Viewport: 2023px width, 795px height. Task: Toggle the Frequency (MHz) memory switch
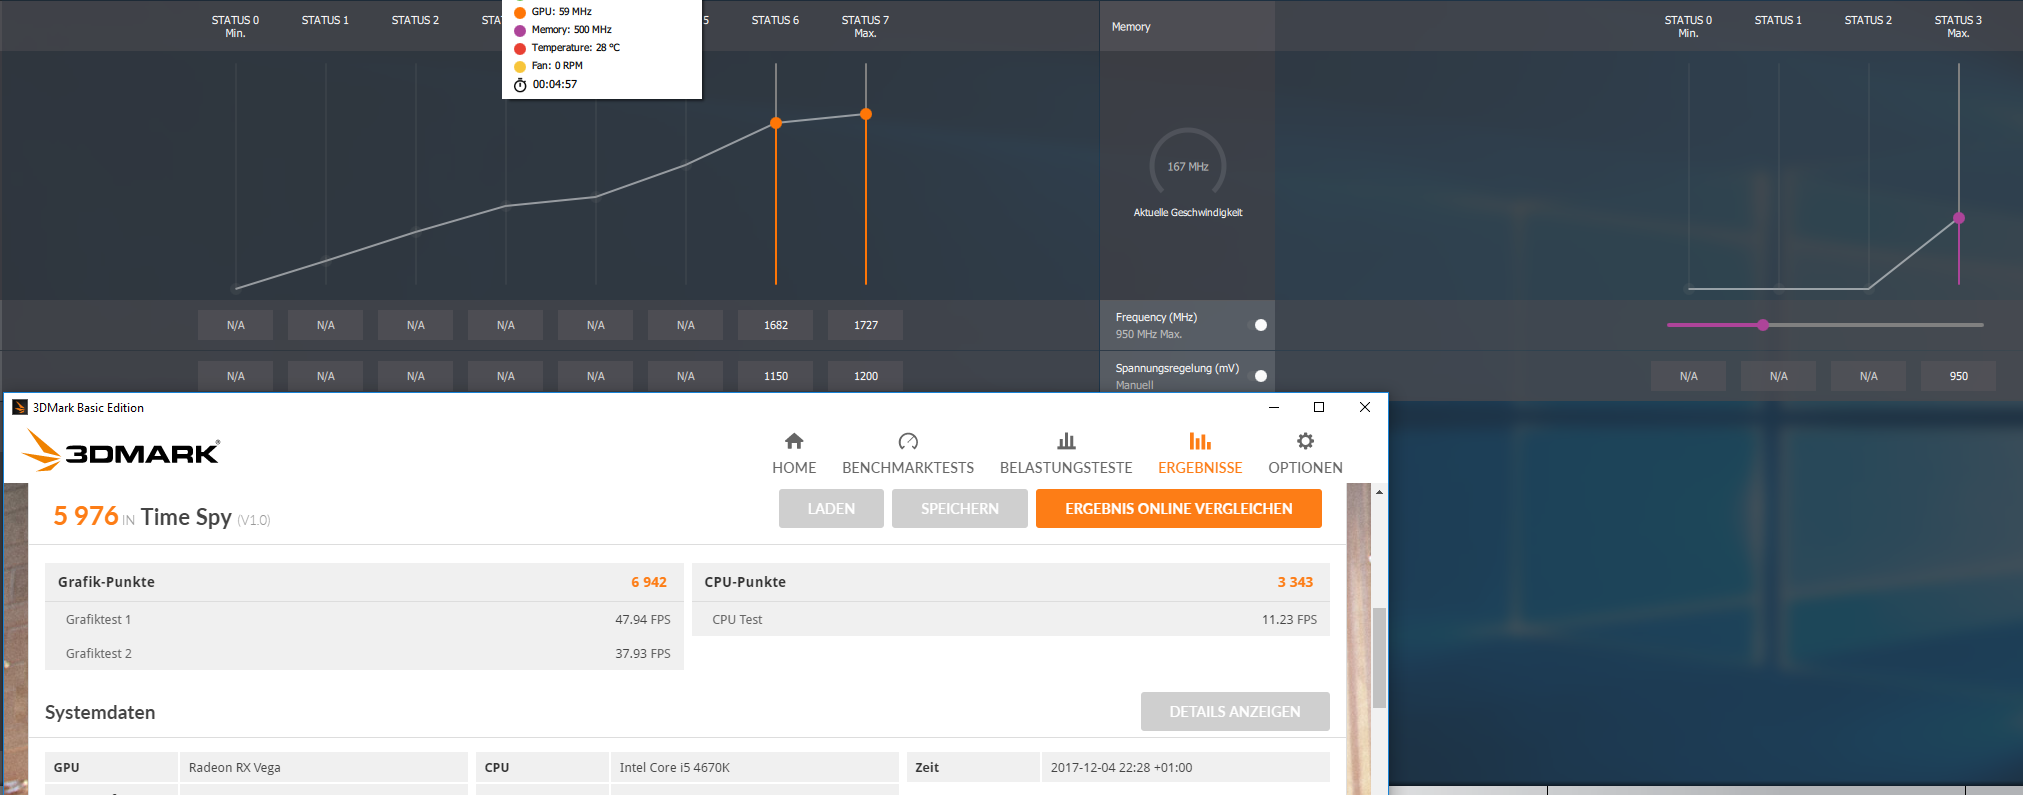[x=1261, y=325]
